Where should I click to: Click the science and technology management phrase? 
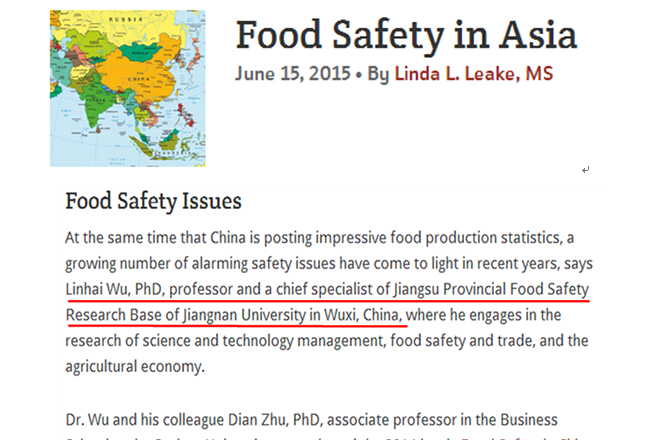point(267,341)
